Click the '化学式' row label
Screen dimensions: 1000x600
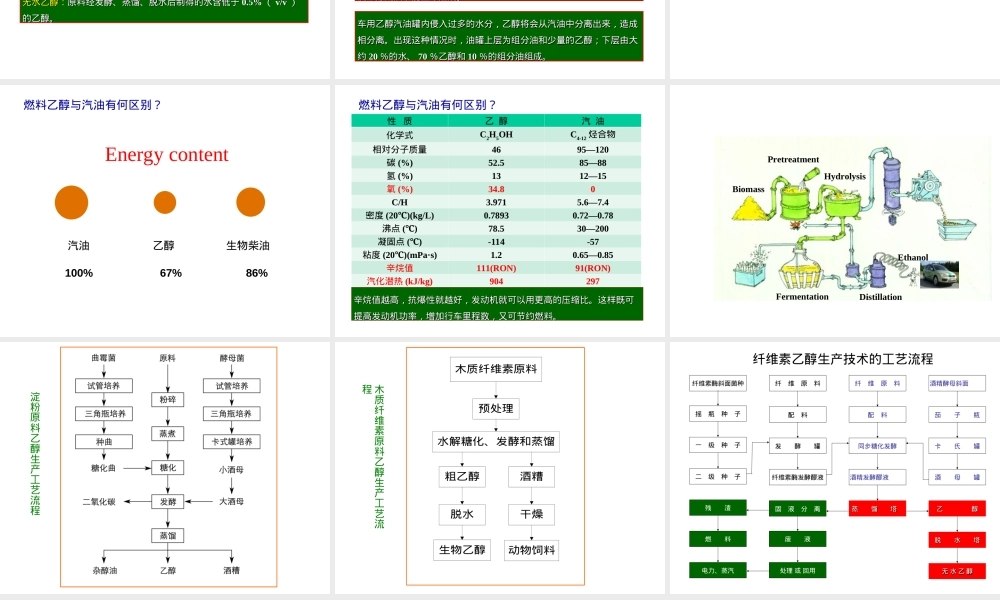[x=400, y=135]
